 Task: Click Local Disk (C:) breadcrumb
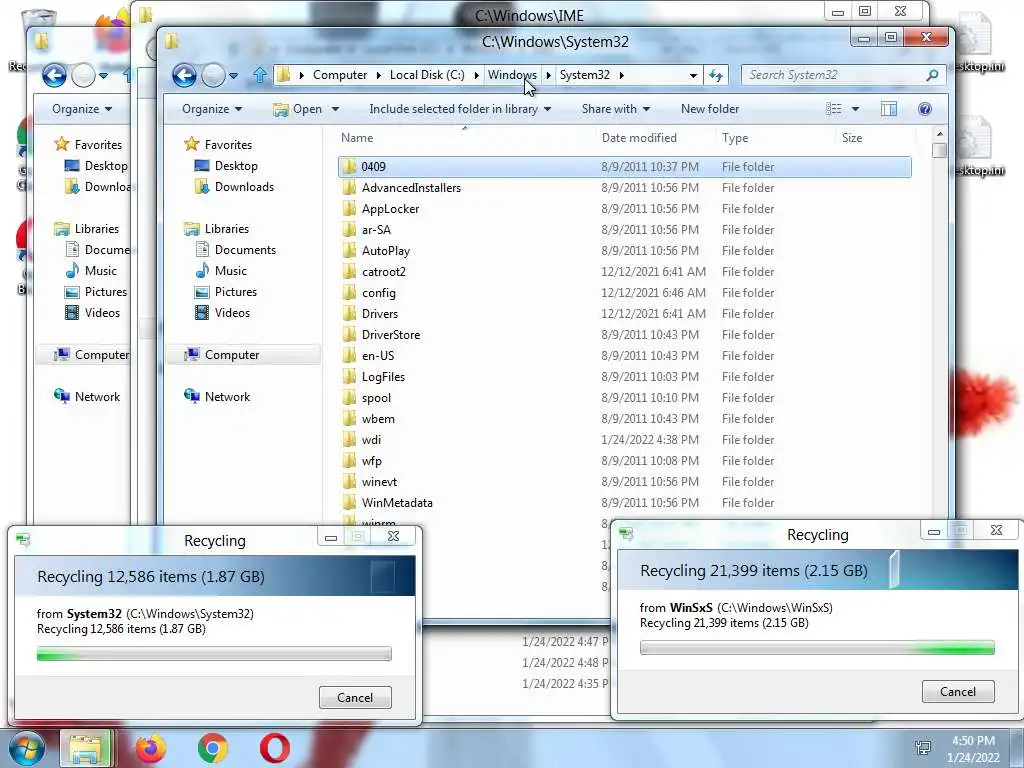pos(427,75)
